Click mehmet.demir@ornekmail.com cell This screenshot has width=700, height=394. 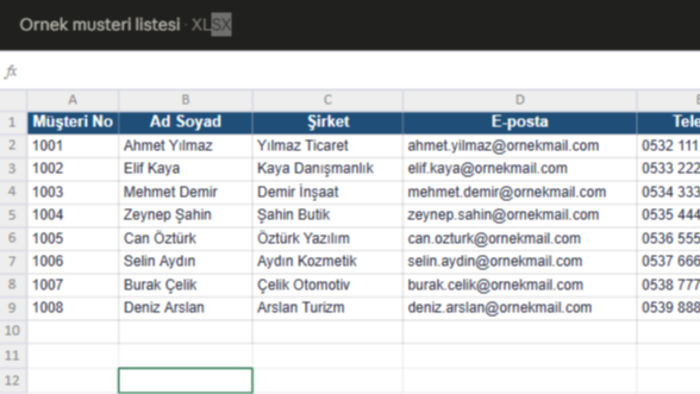(x=520, y=192)
